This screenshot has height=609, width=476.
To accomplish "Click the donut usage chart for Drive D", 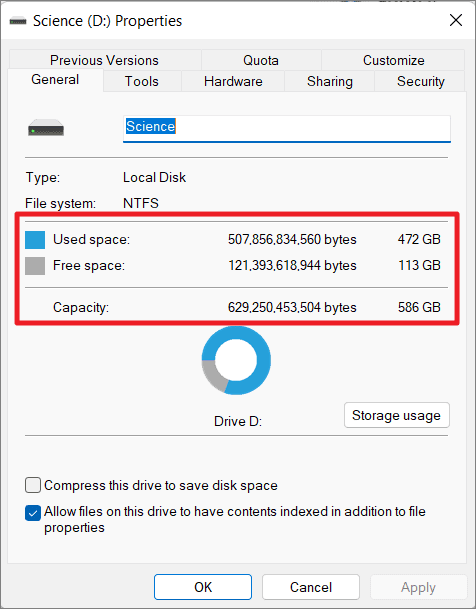I will 236,360.
